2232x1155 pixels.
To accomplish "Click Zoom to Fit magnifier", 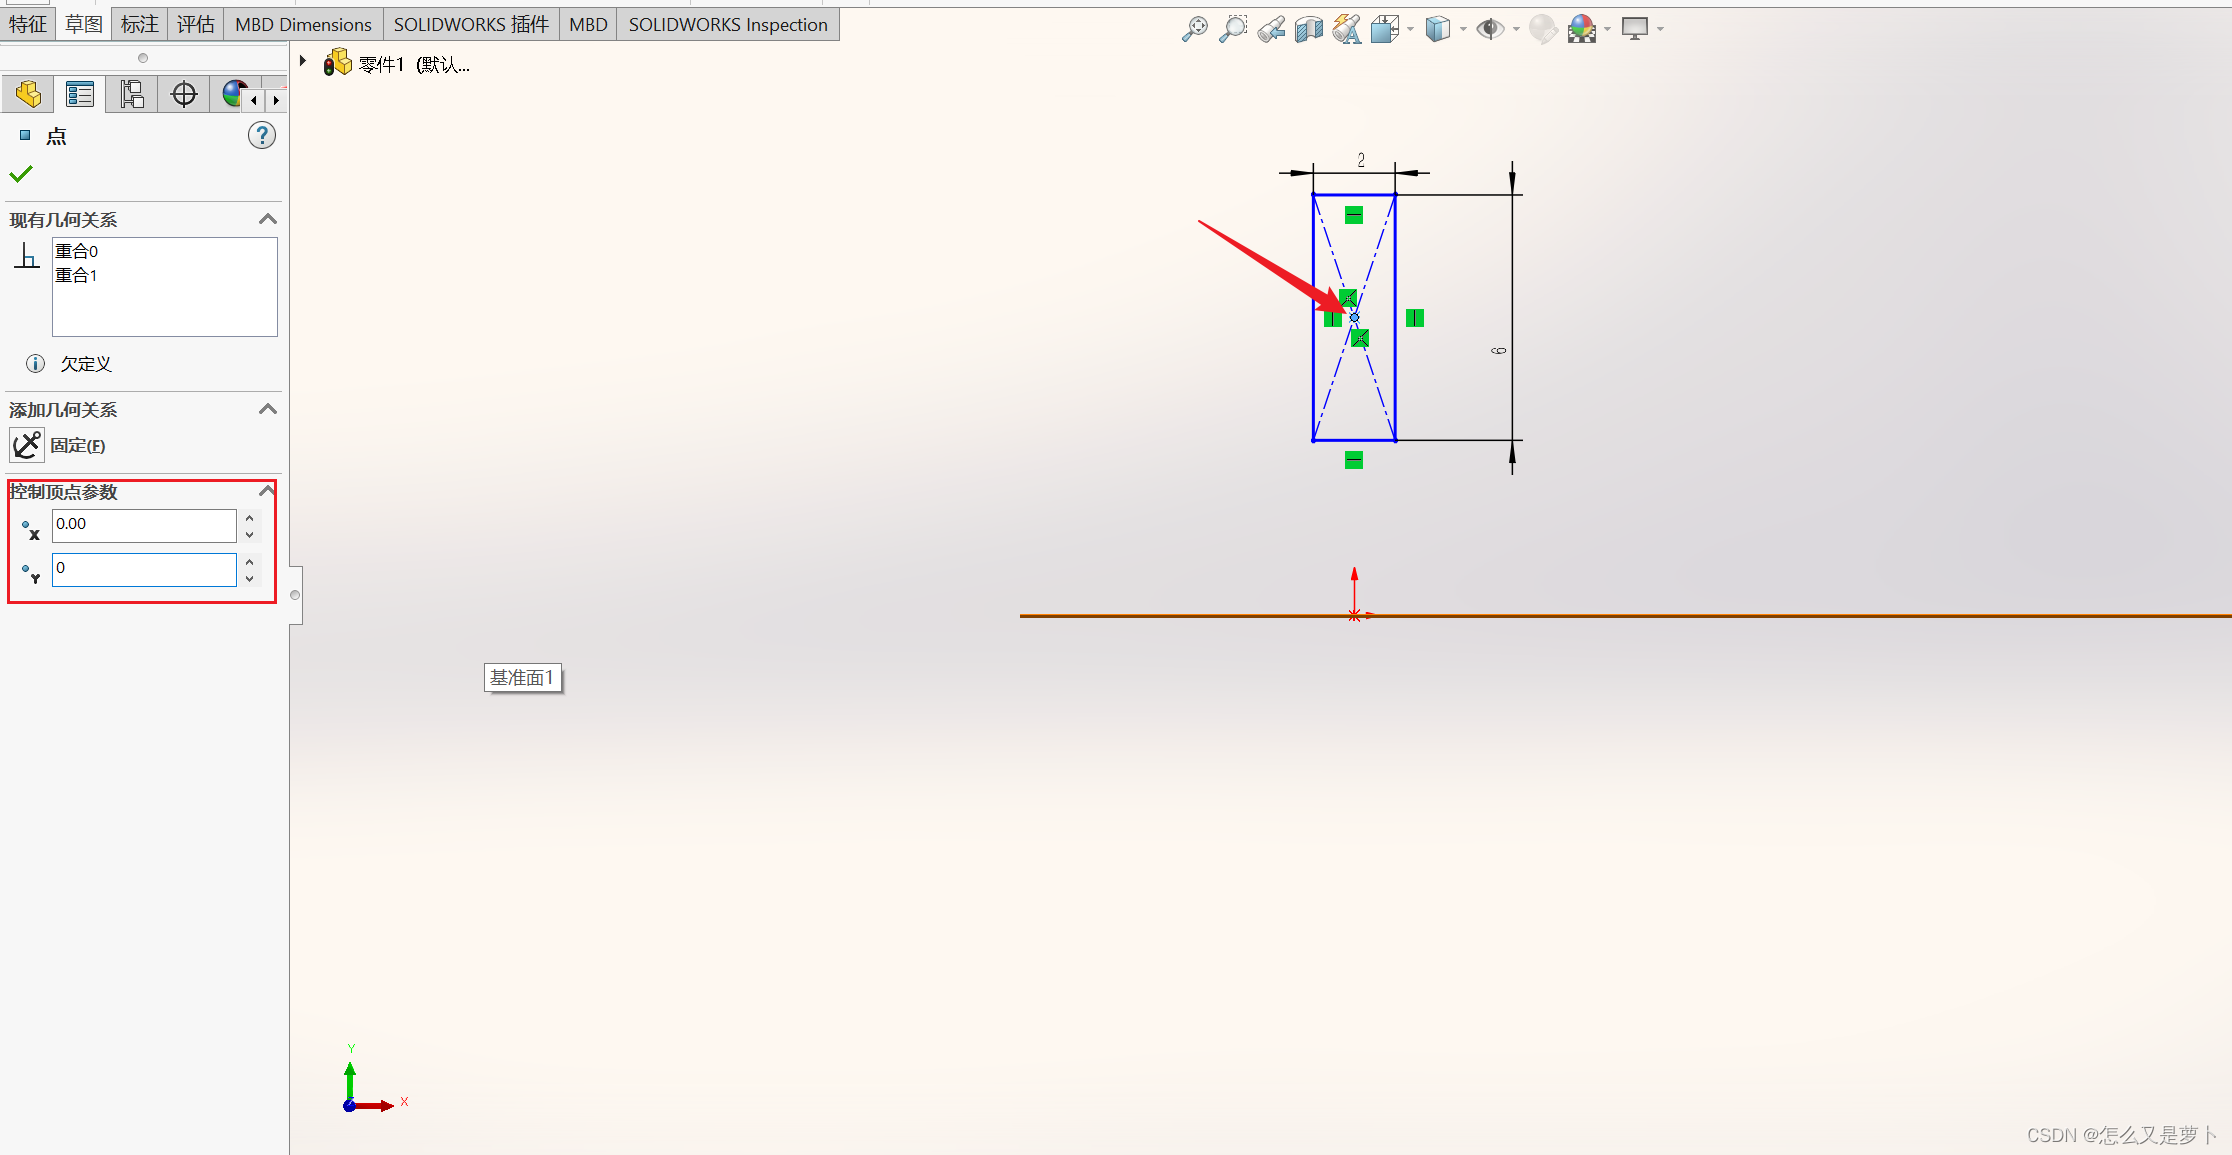I will click(1194, 29).
